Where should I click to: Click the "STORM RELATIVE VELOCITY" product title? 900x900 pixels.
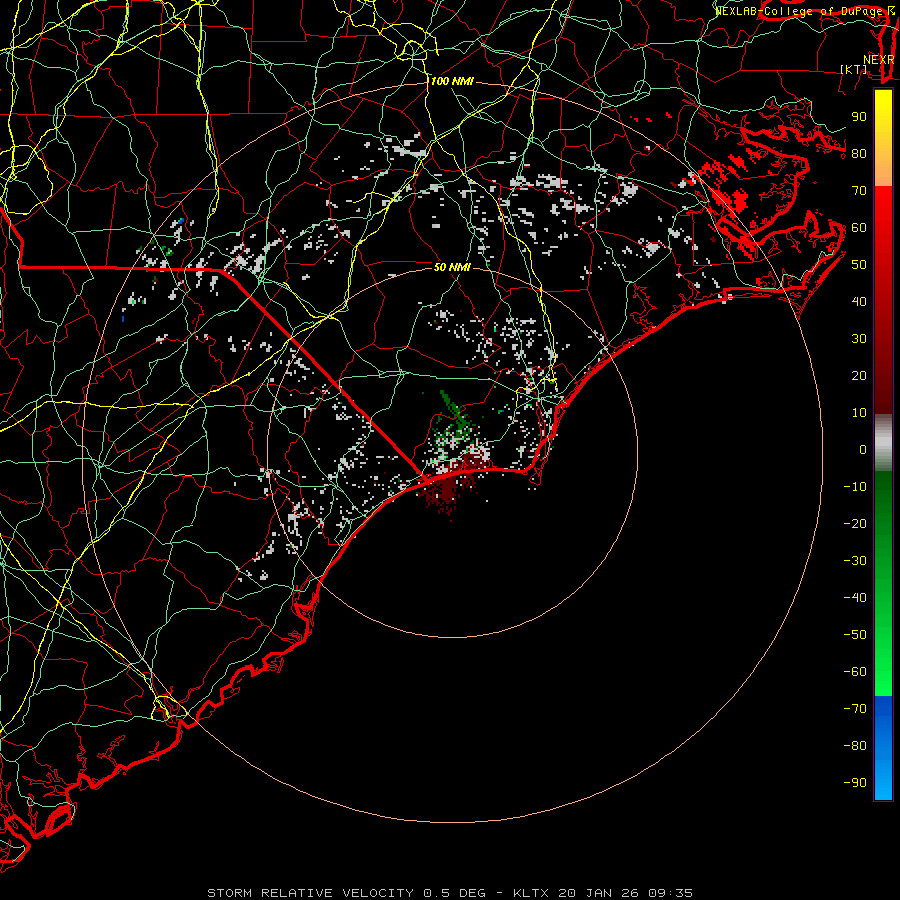[310, 893]
